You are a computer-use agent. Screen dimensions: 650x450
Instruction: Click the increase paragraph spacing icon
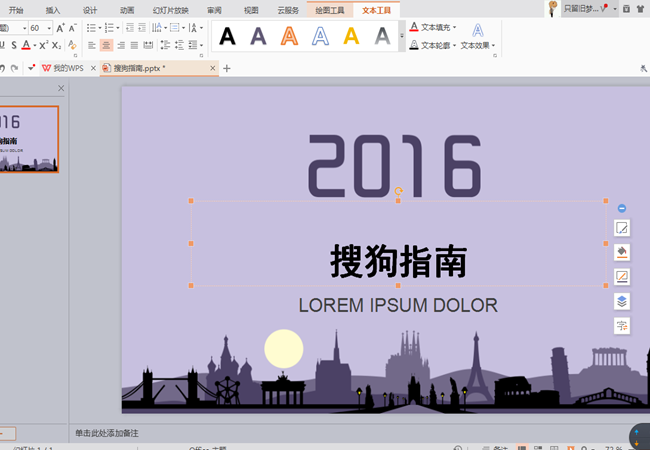pyautogui.click(x=165, y=45)
